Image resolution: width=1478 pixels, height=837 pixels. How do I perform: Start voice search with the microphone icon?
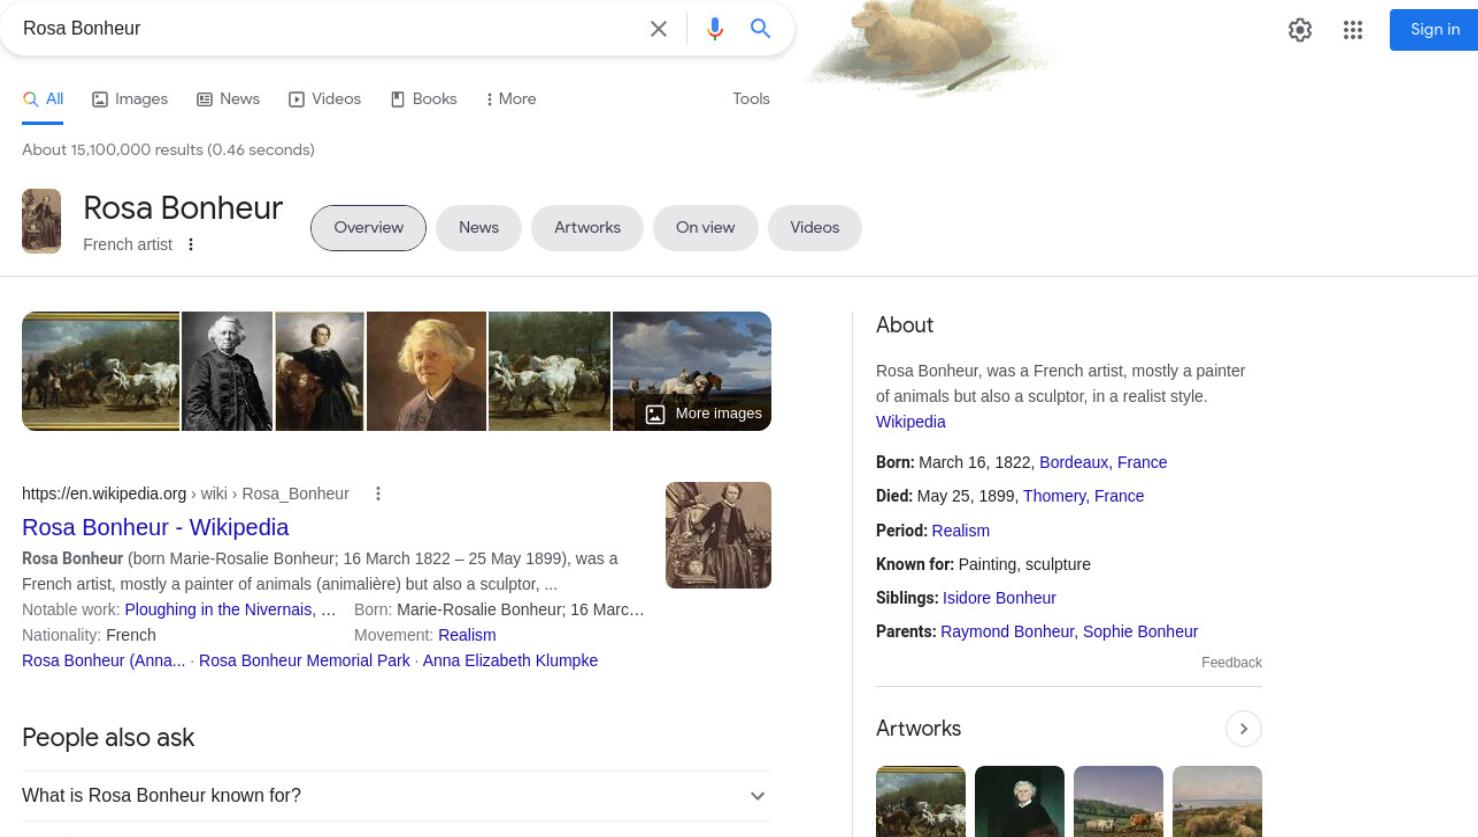click(714, 29)
